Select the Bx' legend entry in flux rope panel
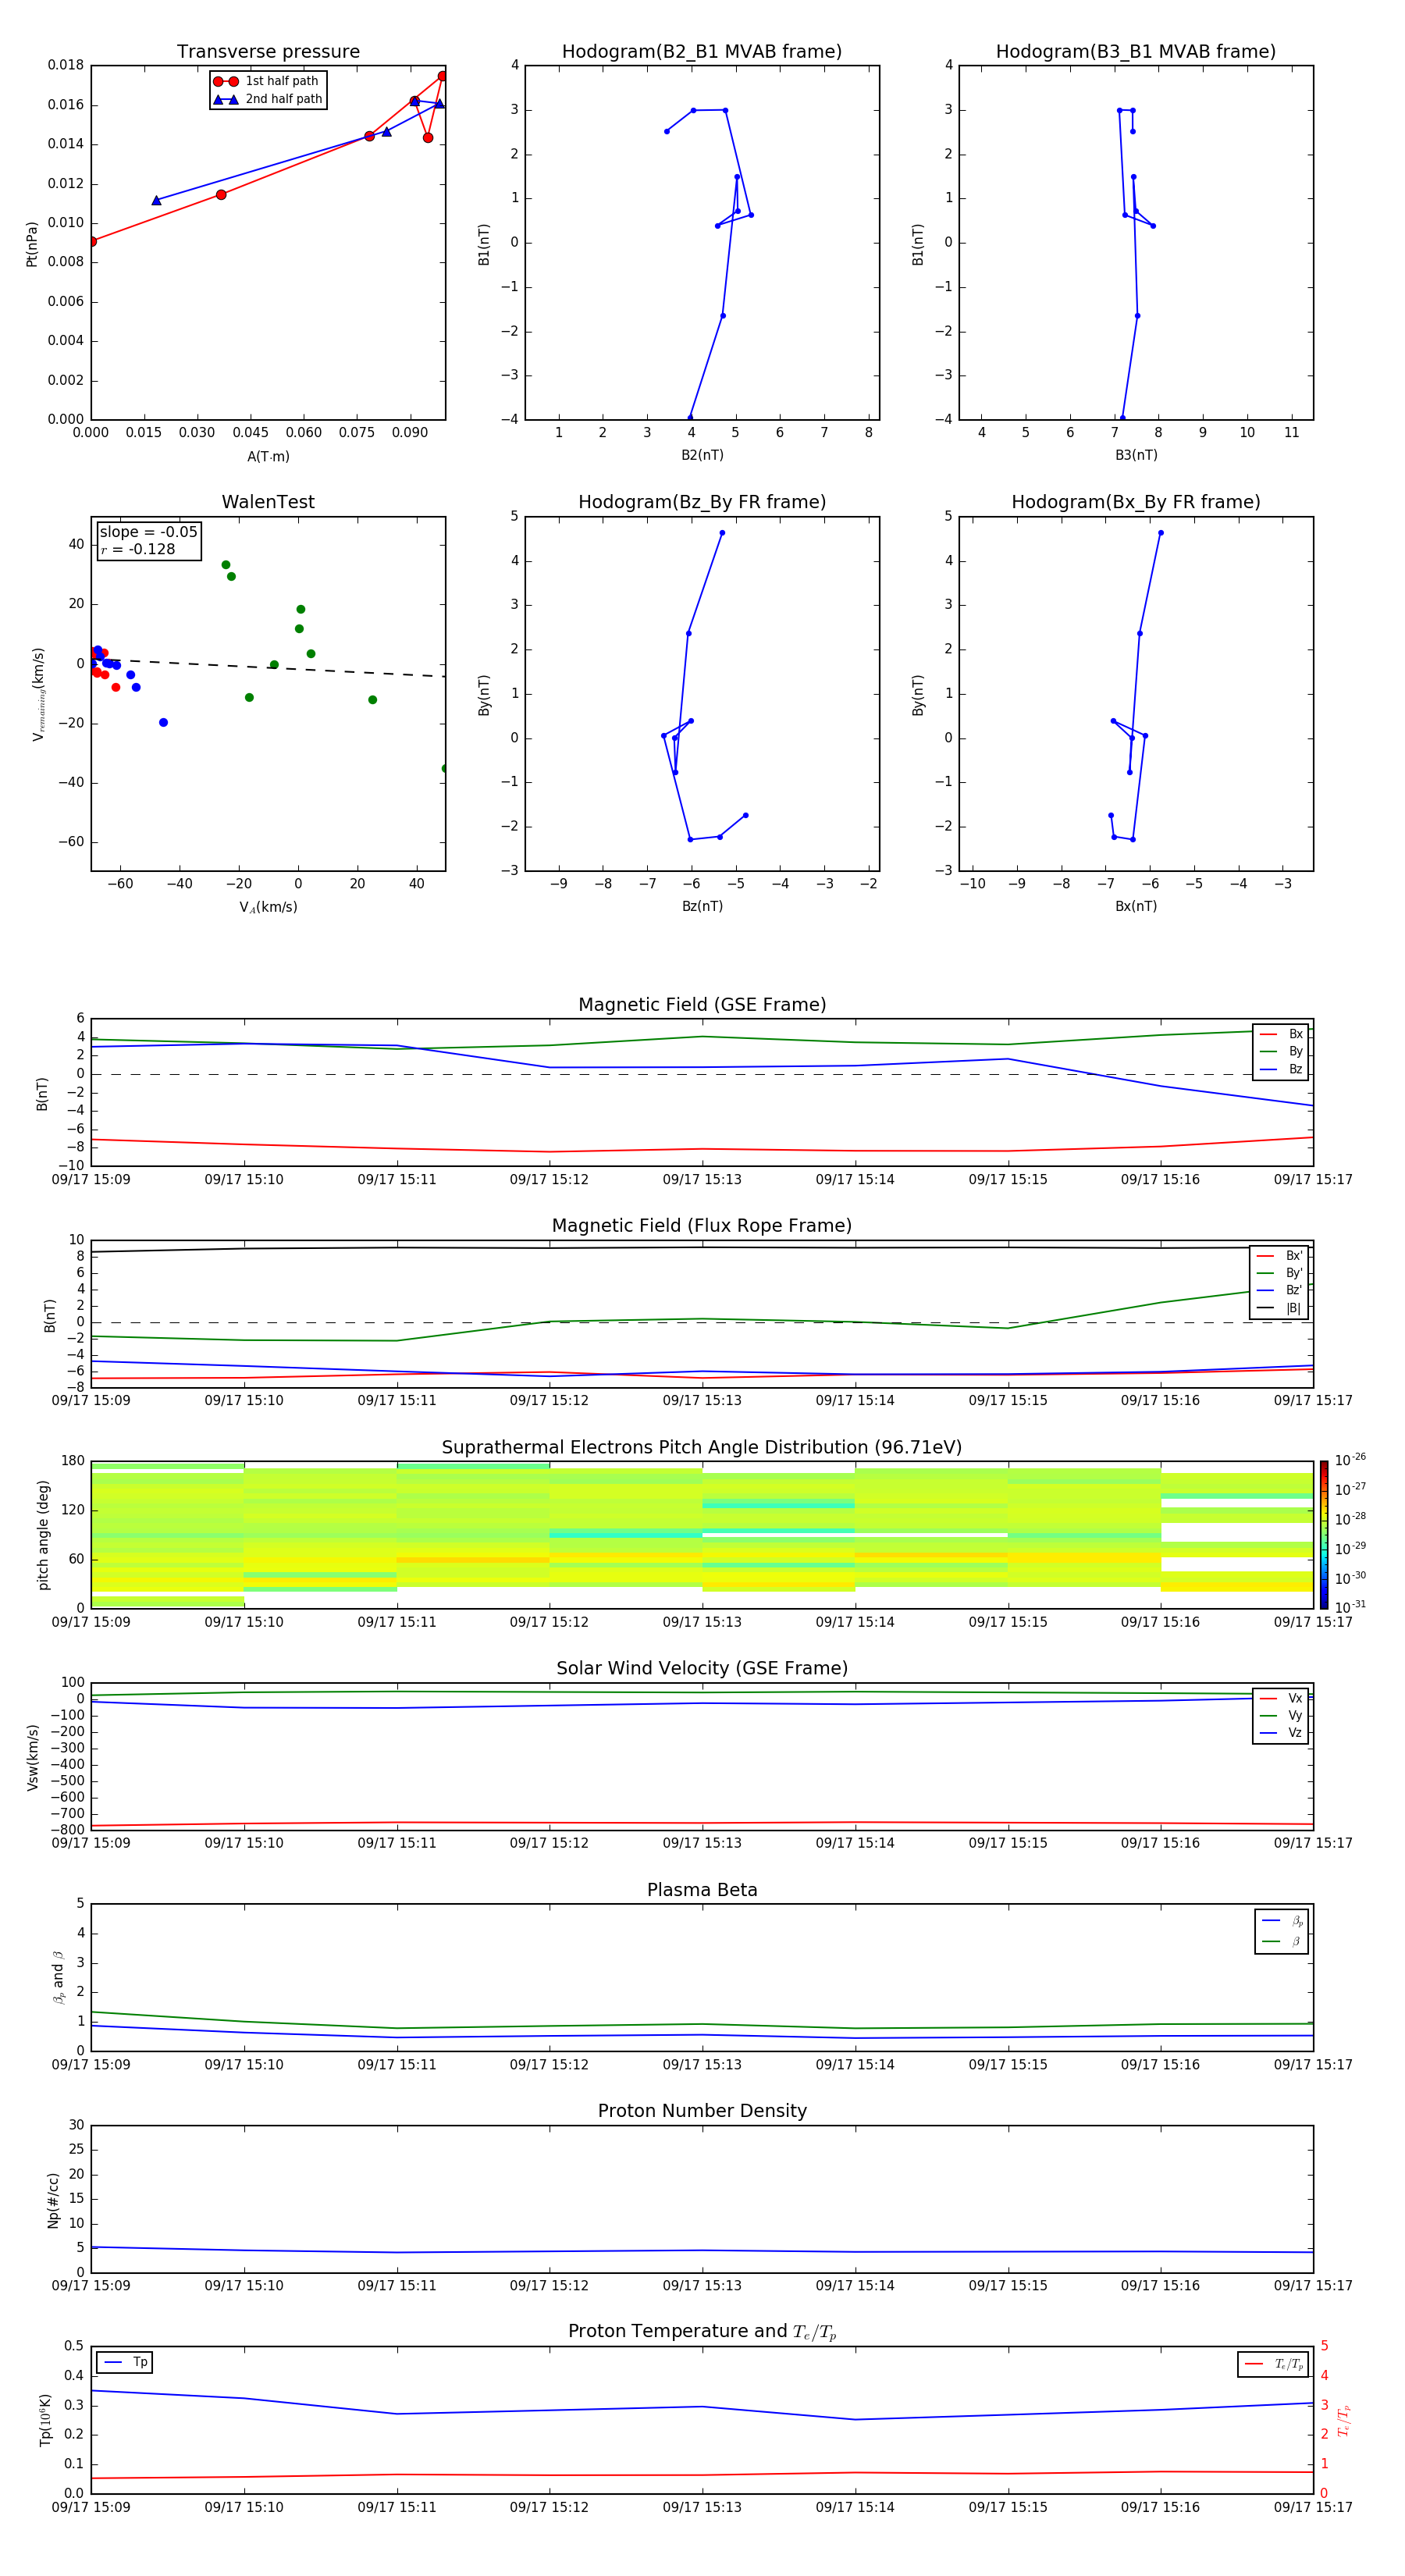1405x2576 pixels. 1280,1256
